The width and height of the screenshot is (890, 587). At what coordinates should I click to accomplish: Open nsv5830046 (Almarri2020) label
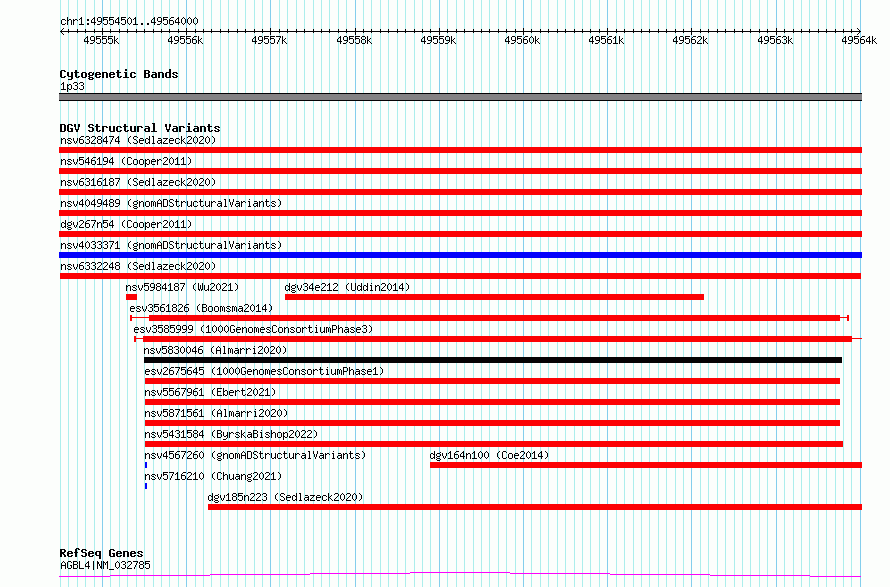click(215, 350)
